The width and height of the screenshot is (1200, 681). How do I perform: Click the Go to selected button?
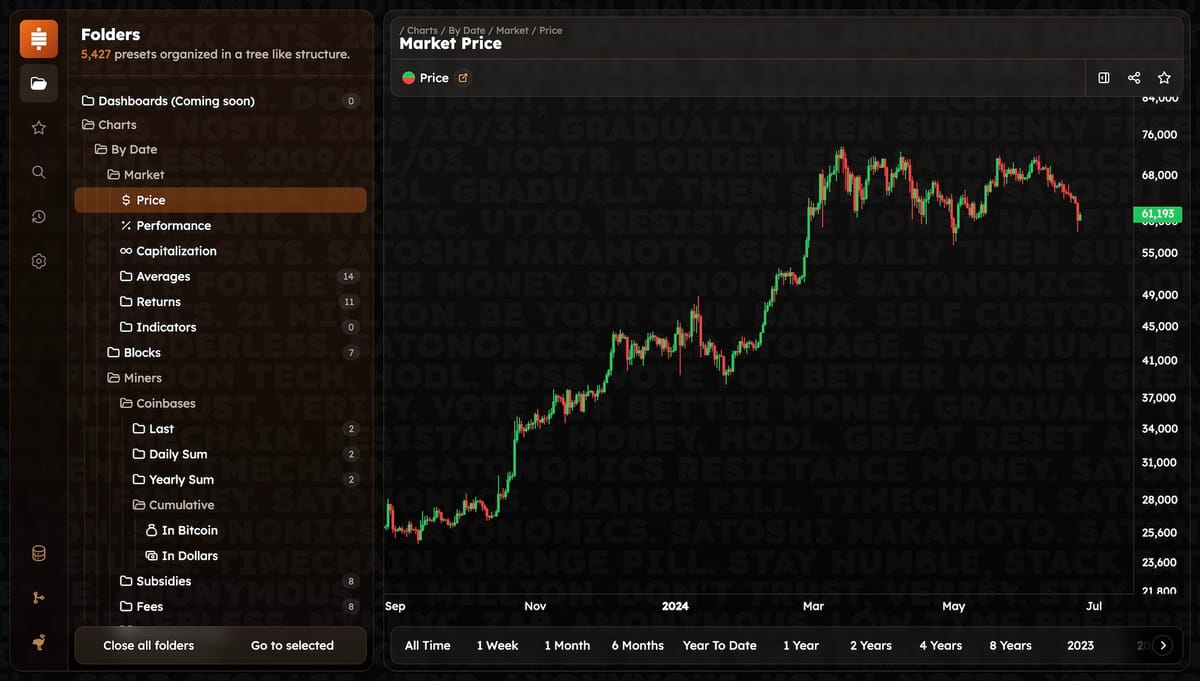[292, 646]
